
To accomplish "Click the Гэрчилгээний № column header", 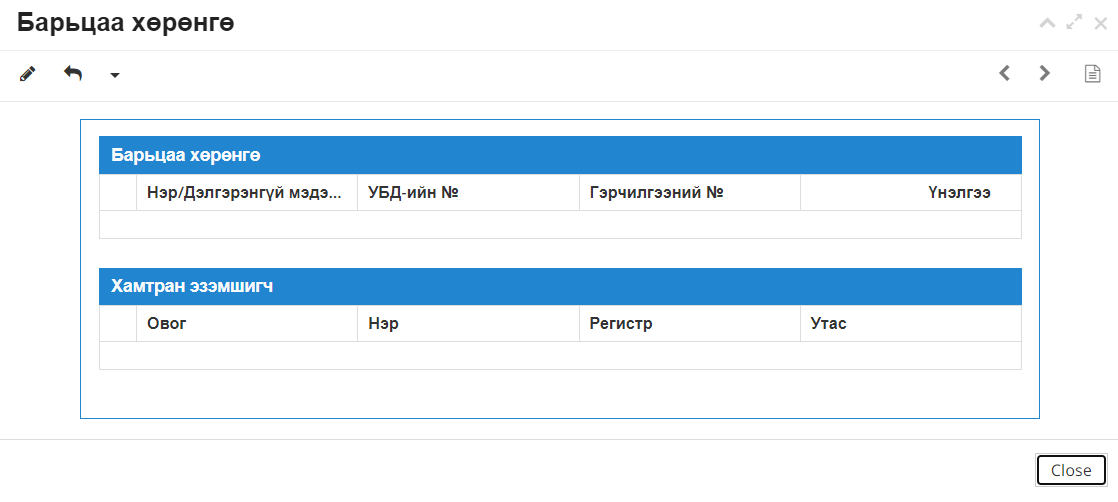I will point(689,193).
